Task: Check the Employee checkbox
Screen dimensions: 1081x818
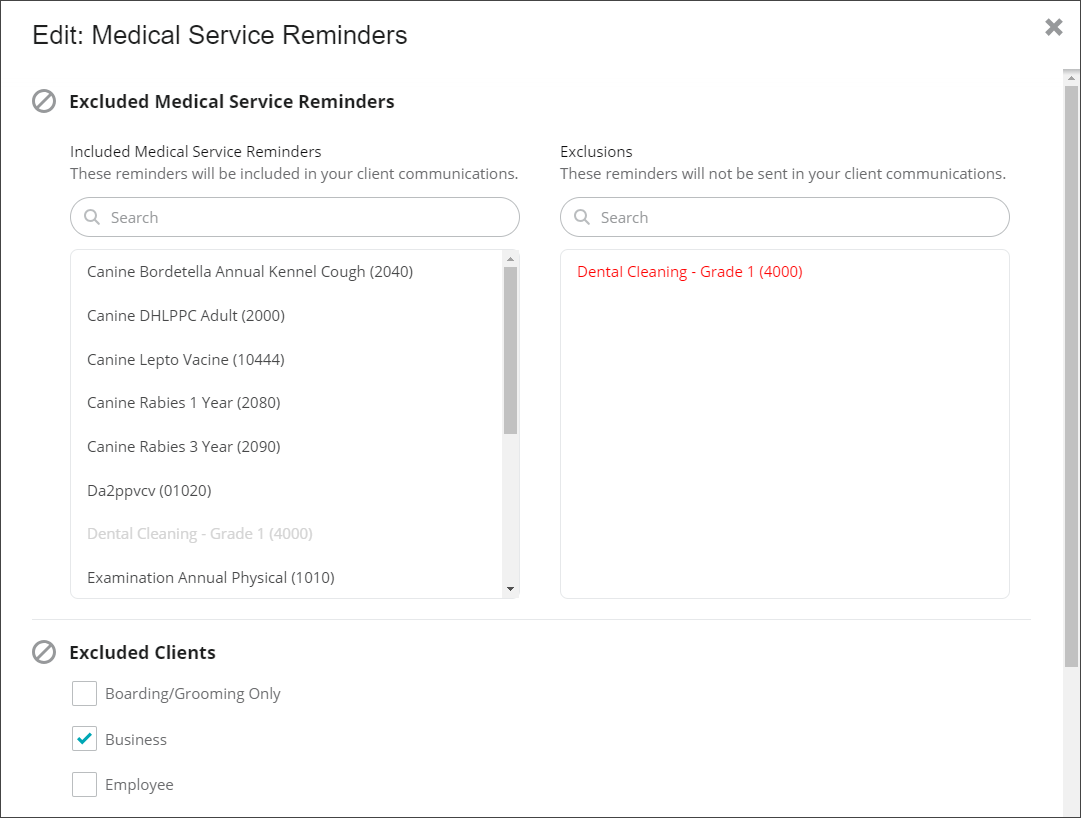Action: [84, 784]
